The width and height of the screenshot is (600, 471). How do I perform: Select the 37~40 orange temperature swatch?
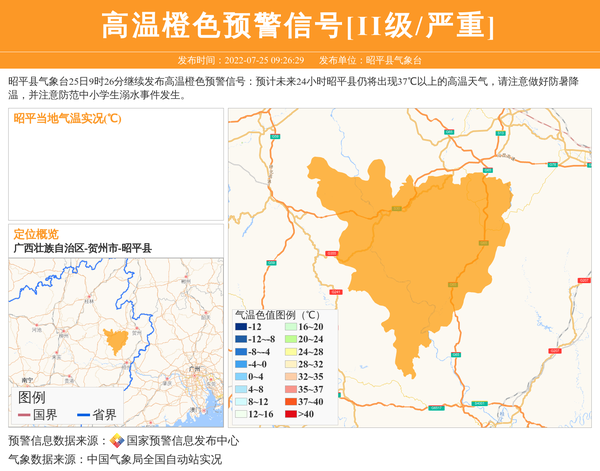tap(291, 401)
